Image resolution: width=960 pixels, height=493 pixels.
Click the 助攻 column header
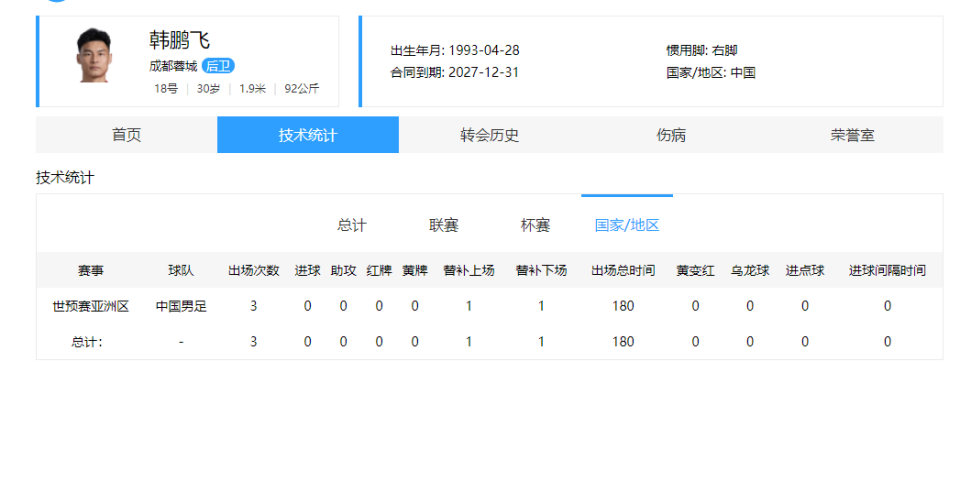pyautogui.click(x=343, y=270)
